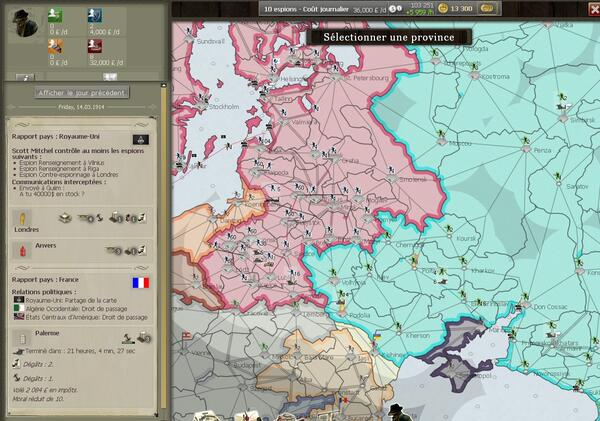Click the money icon beside 36,000 £/d

pyautogui.click(x=395, y=8)
